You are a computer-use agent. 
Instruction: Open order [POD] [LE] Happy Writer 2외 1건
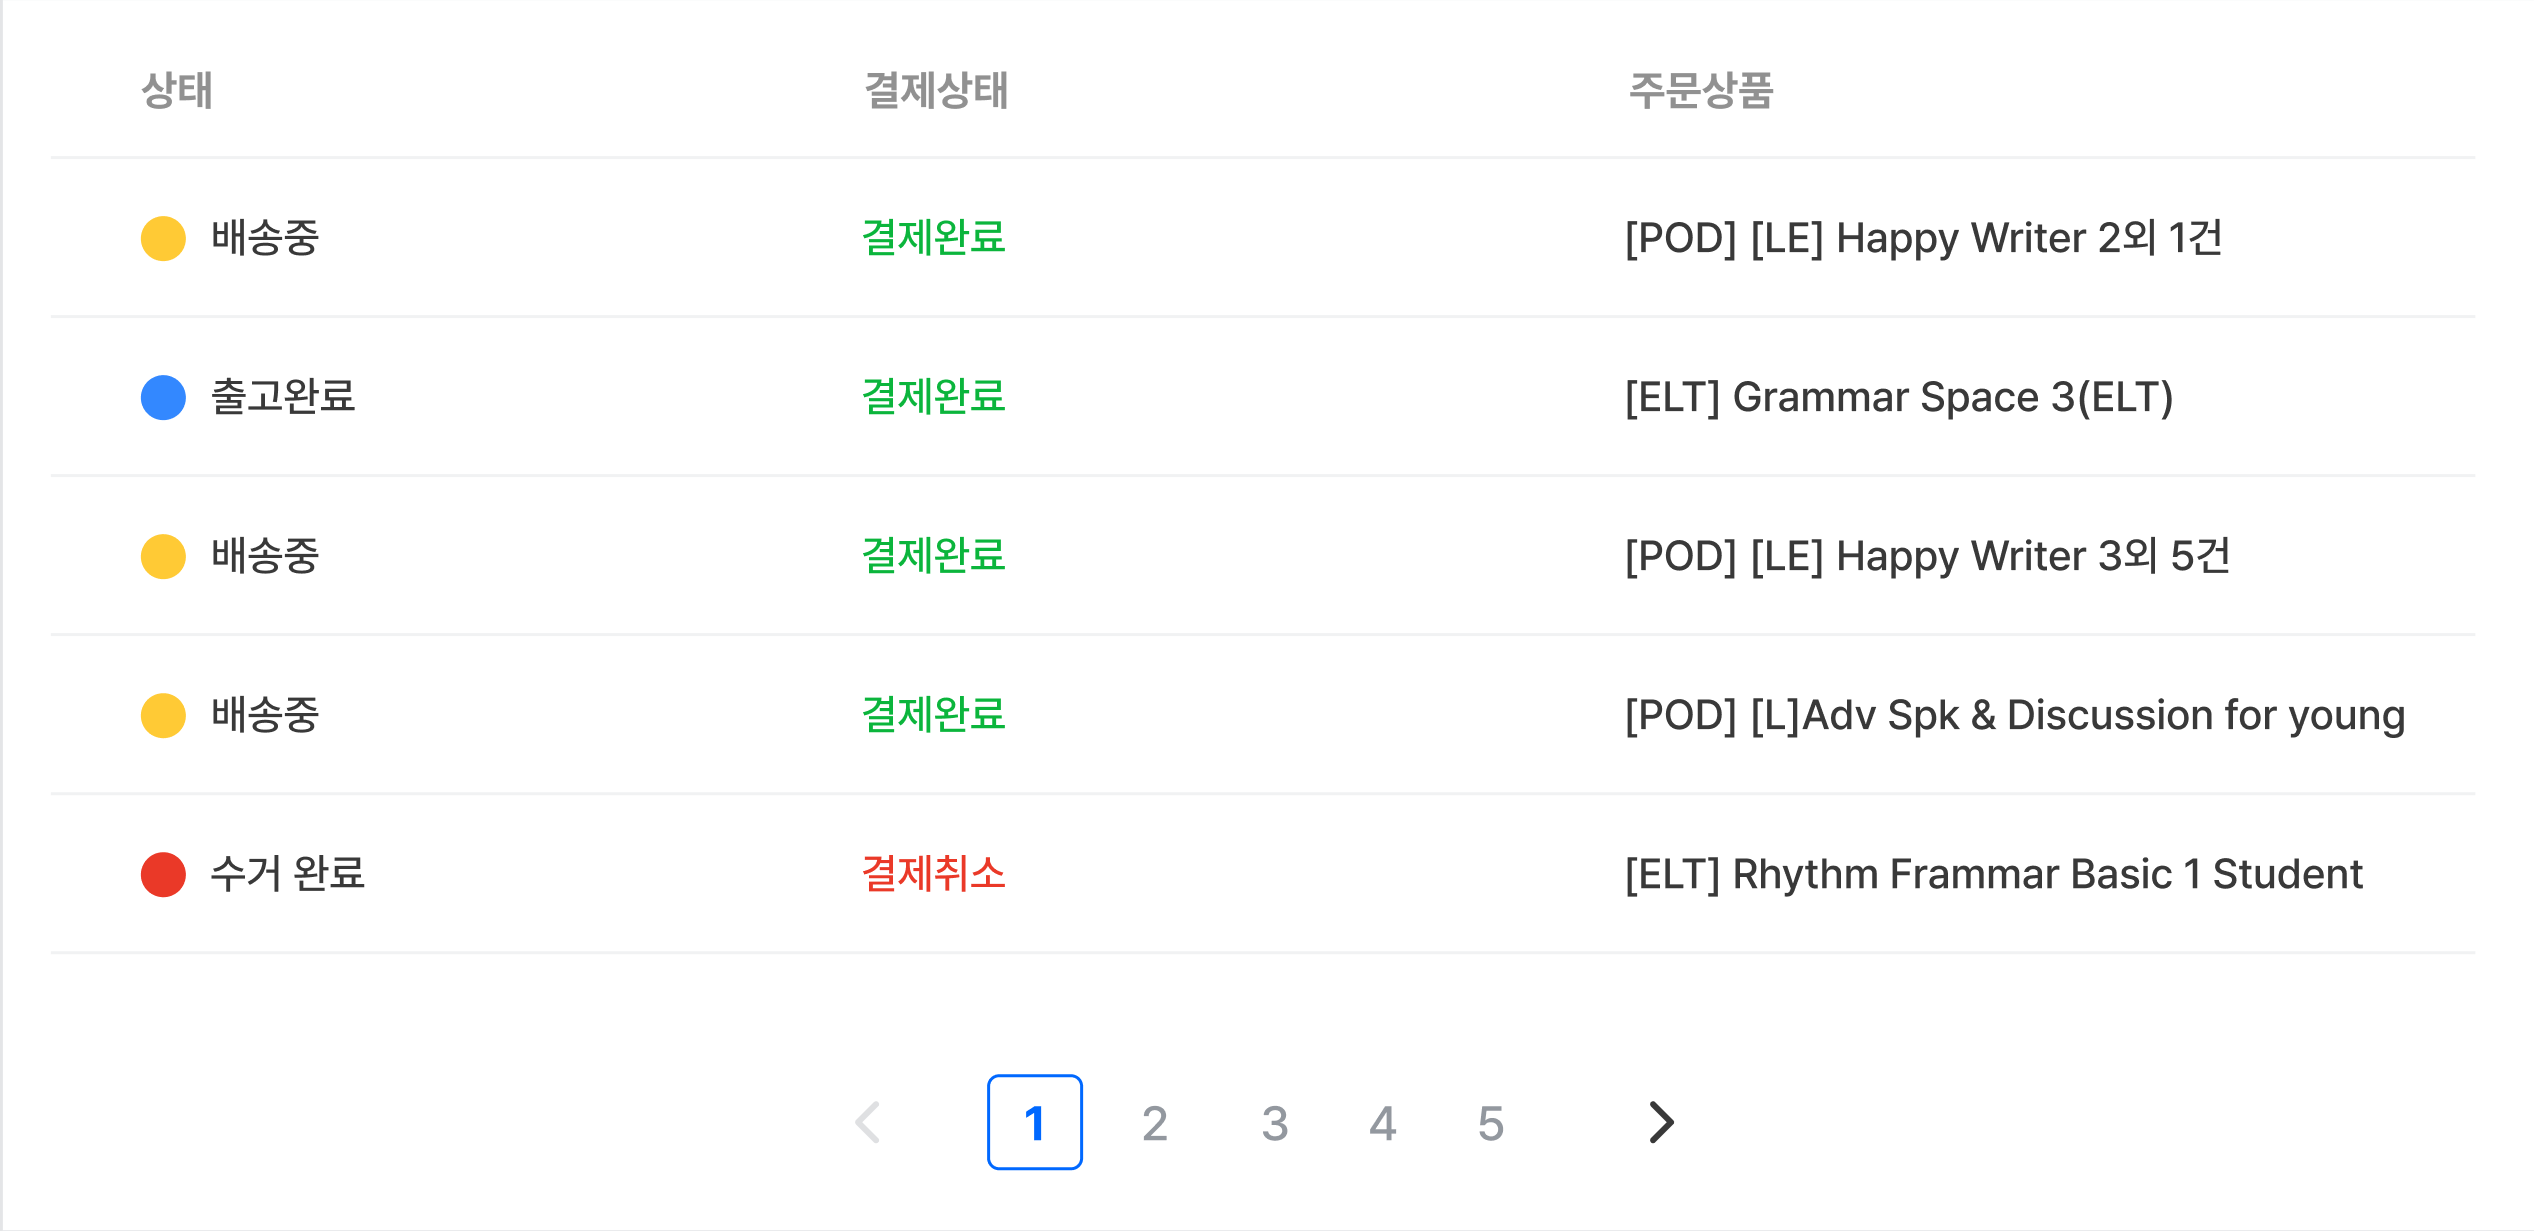[1922, 238]
